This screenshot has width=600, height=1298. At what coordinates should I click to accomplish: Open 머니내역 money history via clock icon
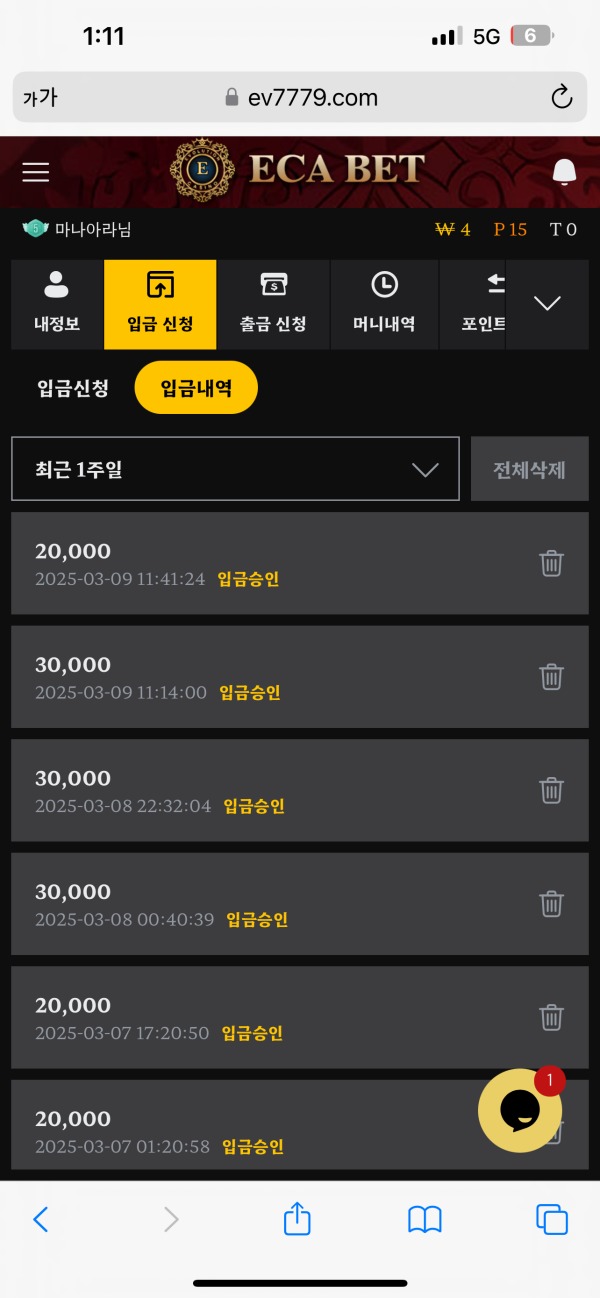(x=384, y=304)
